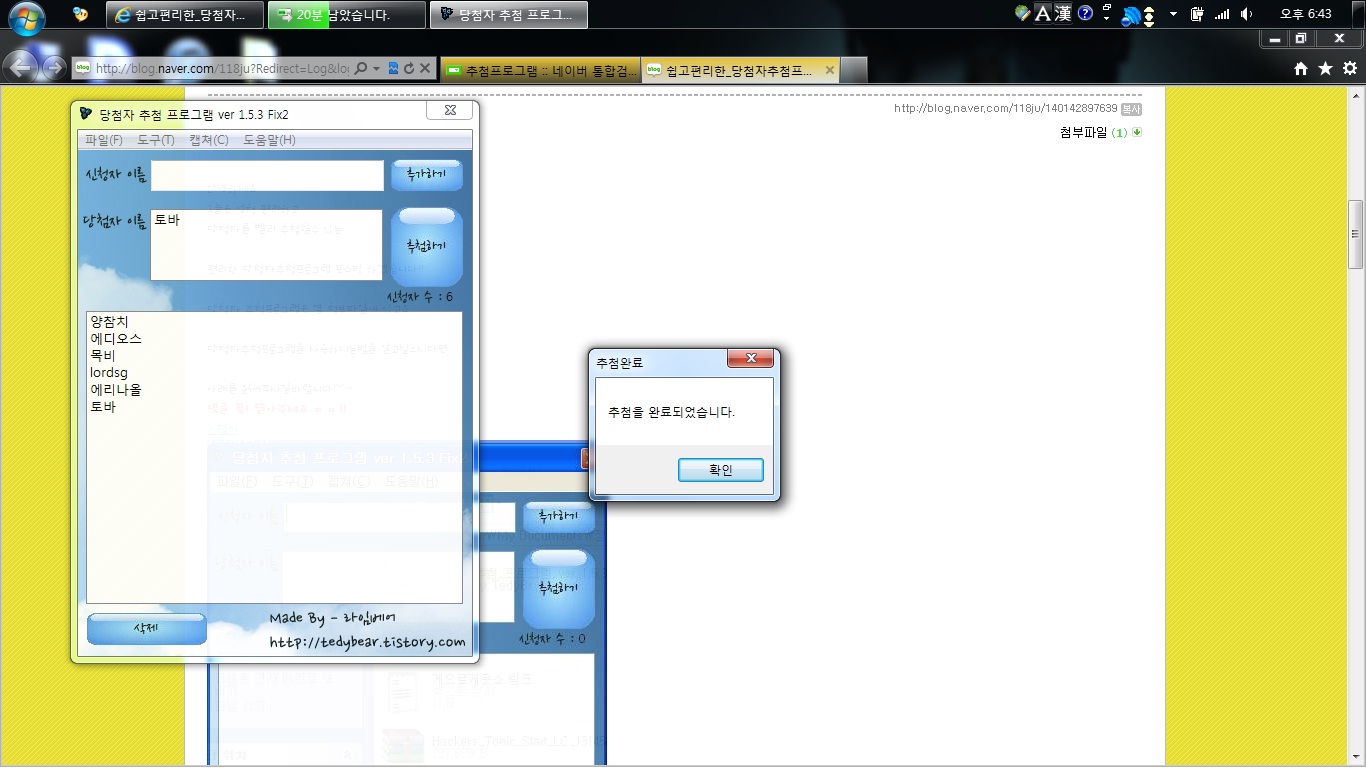The width and height of the screenshot is (1366, 768).
Task: Show hidden tray icons with the arrow
Action: [x=1173, y=15]
